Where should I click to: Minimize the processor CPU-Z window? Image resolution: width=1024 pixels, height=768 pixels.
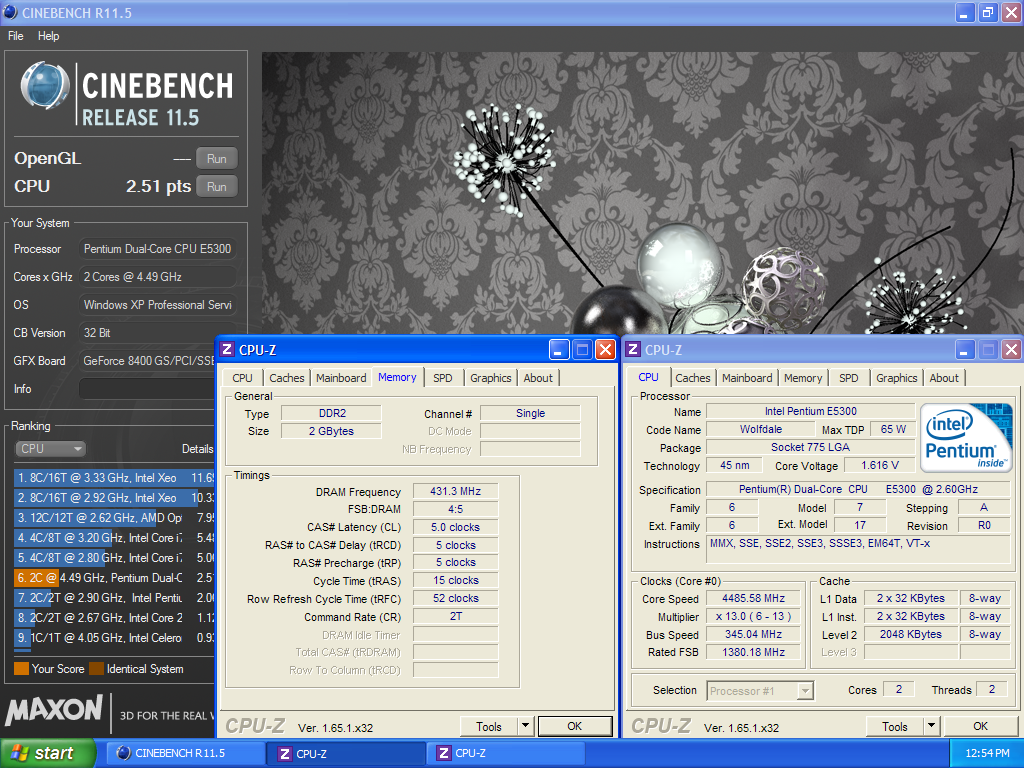(965, 350)
